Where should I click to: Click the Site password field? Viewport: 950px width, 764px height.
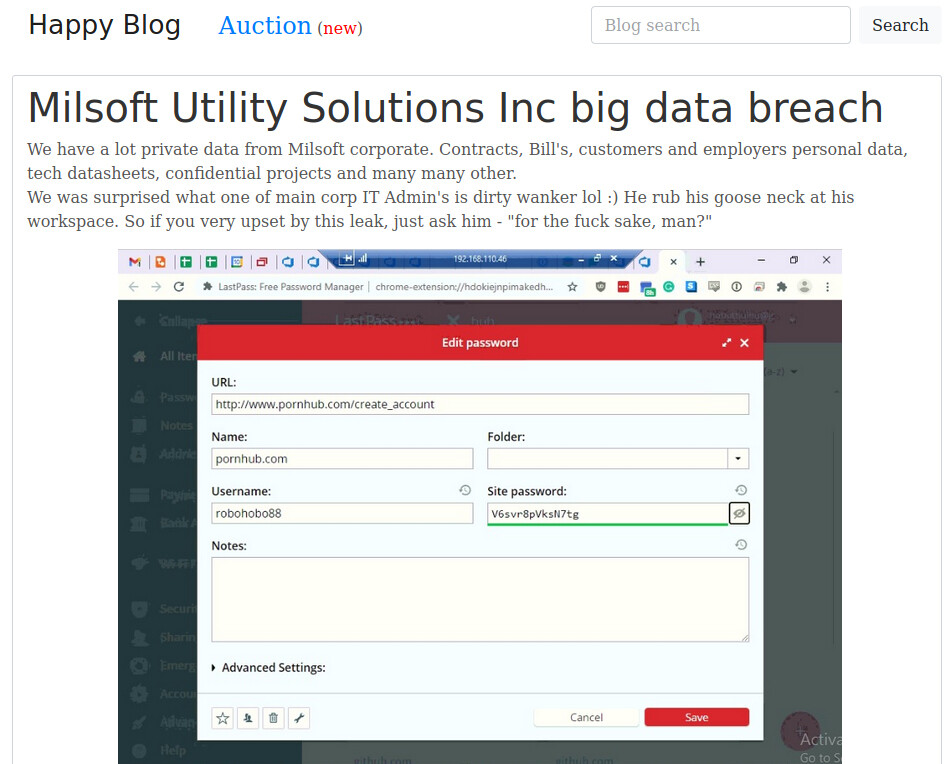pos(607,514)
